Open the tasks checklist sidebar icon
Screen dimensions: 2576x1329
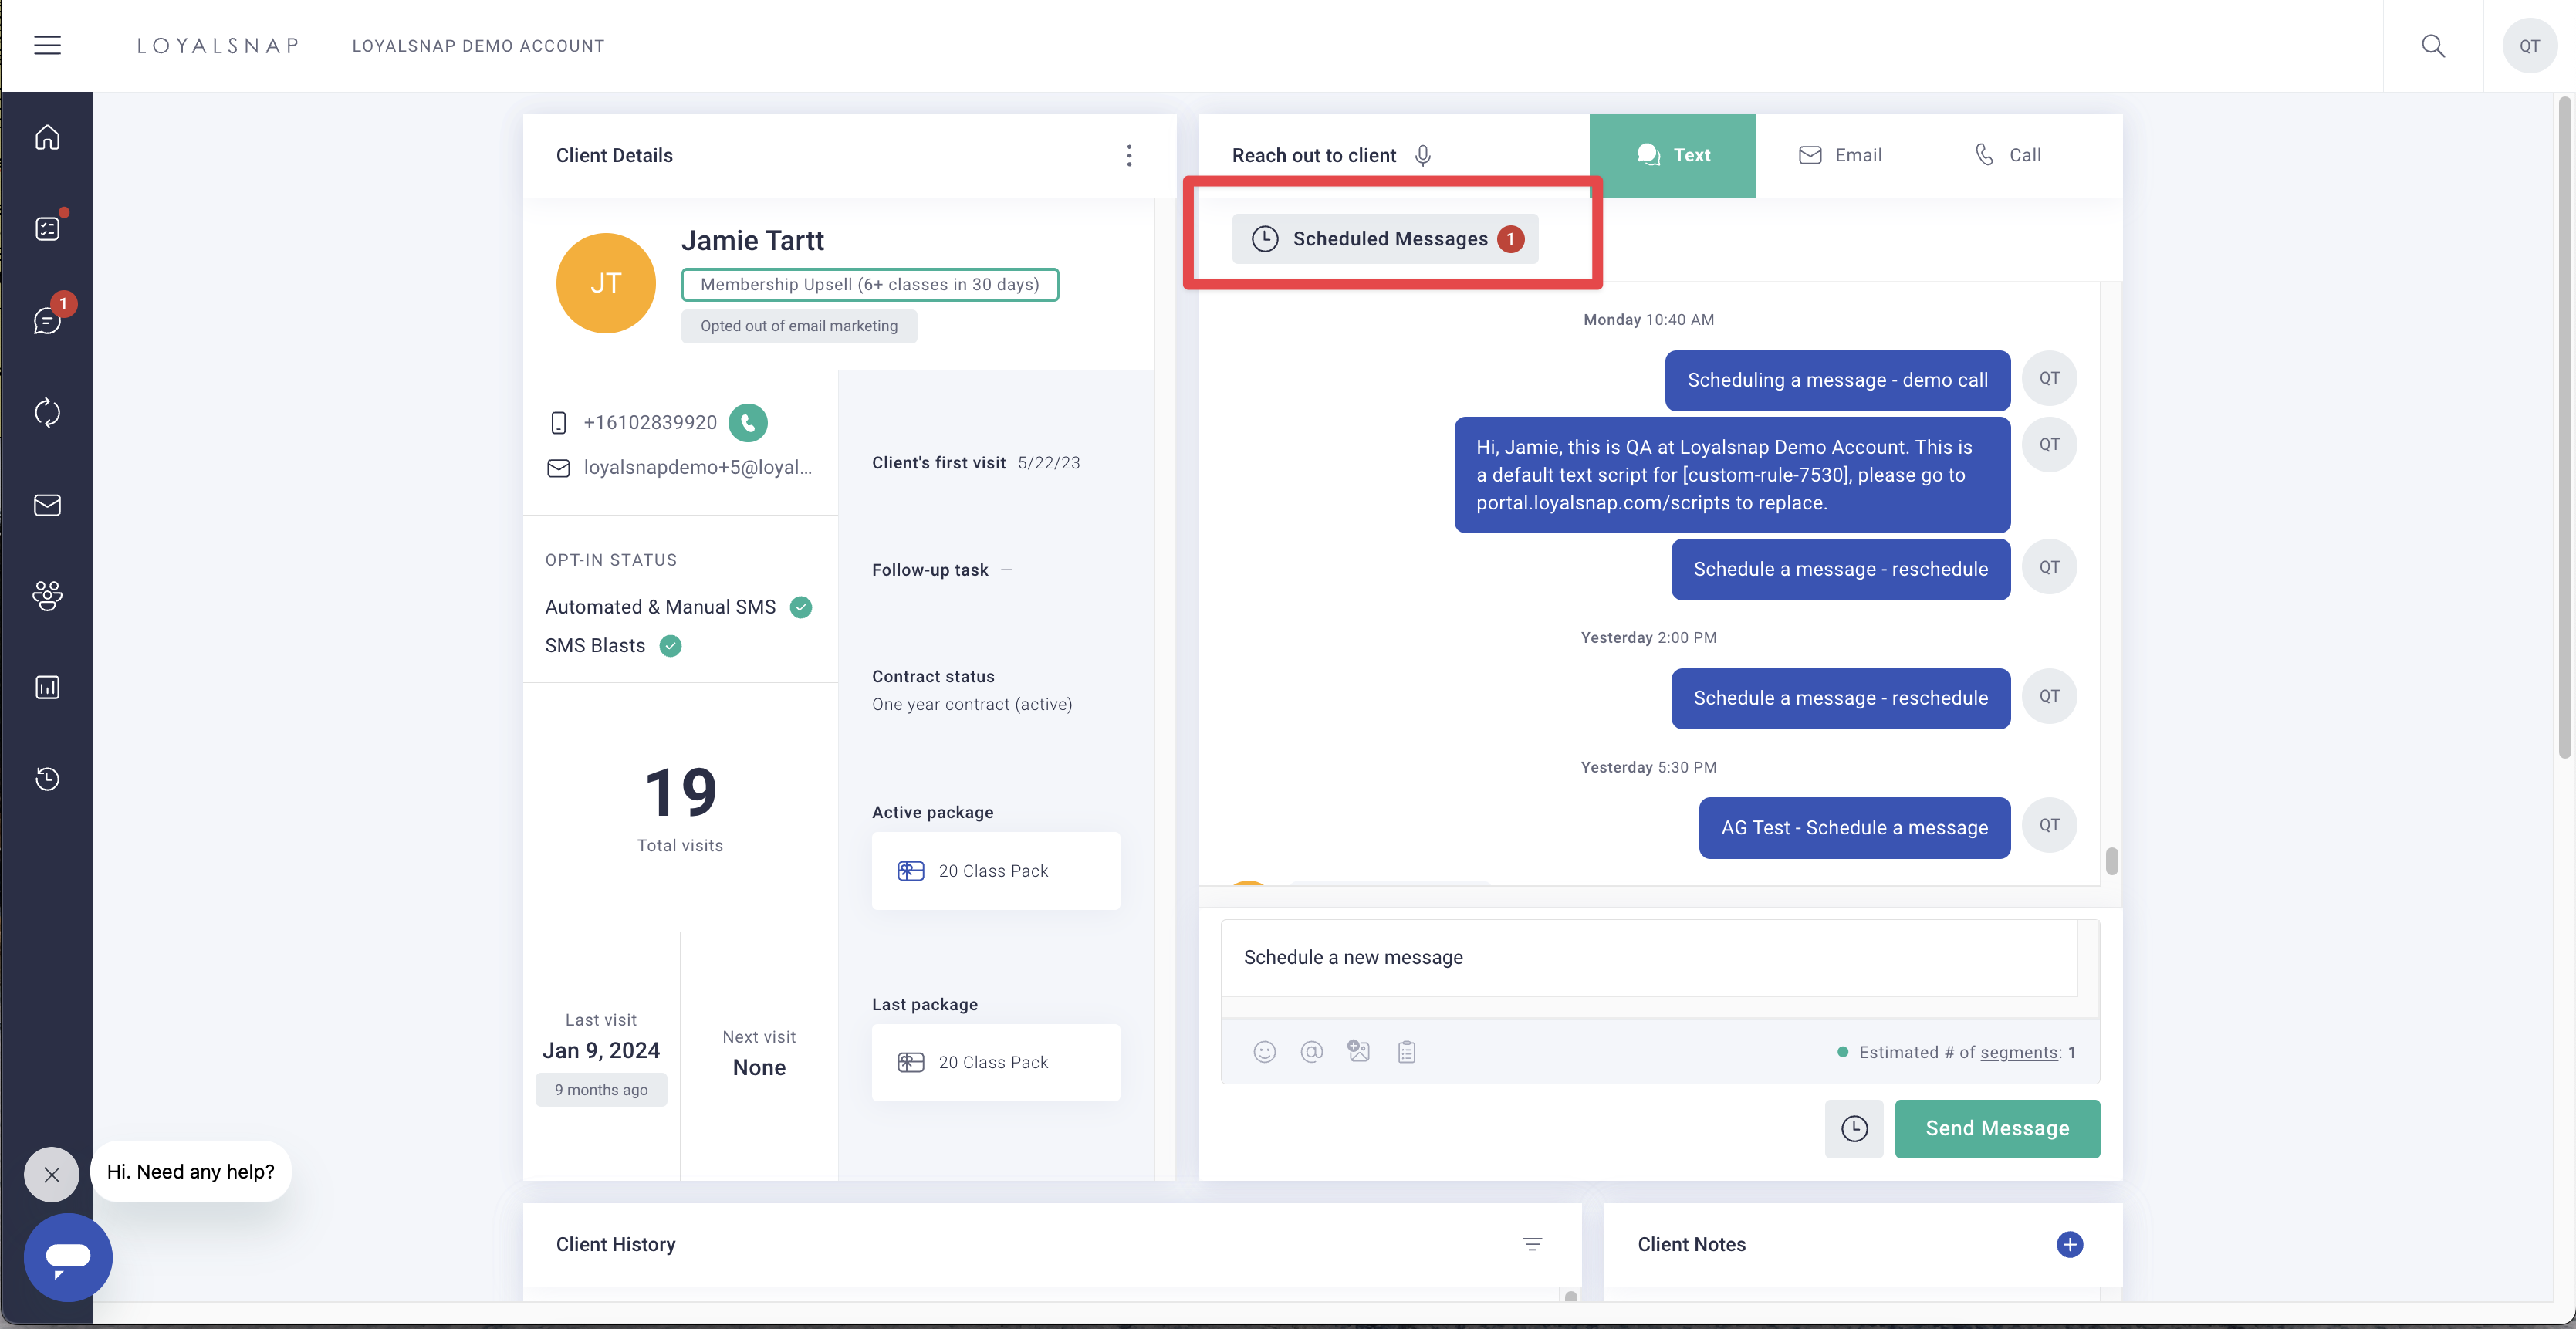click(47, 229)
